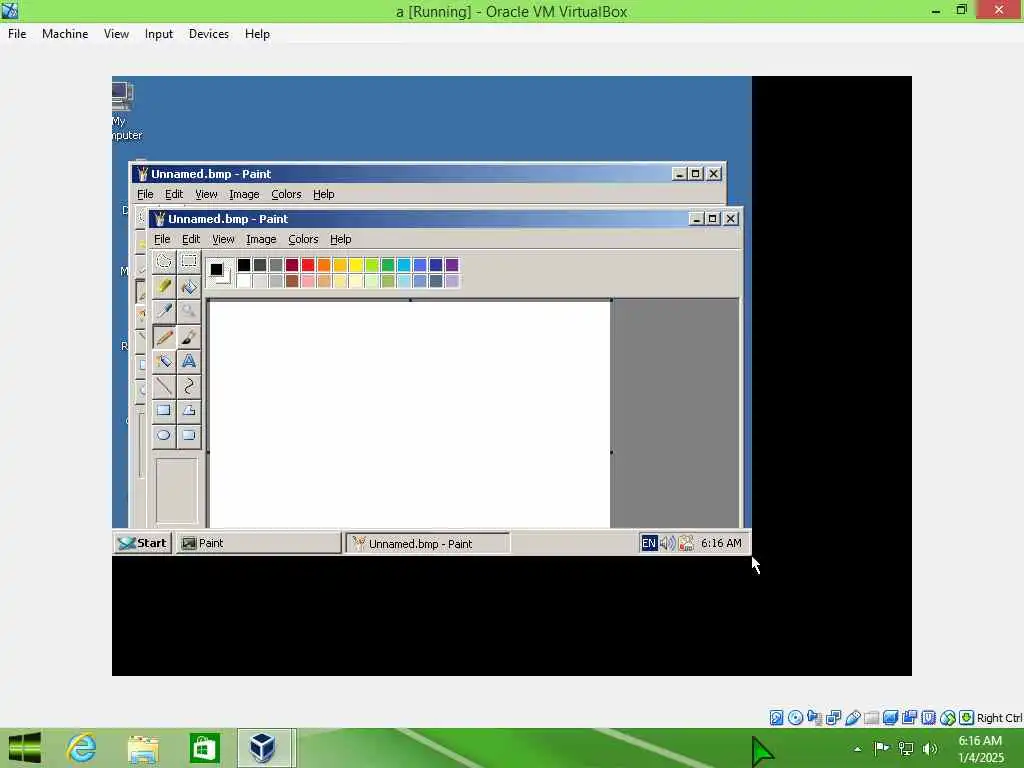Click host tray network icon
Image resolution: width=1024 pixels, height=768 pixels.
click(x=906, y=749)
